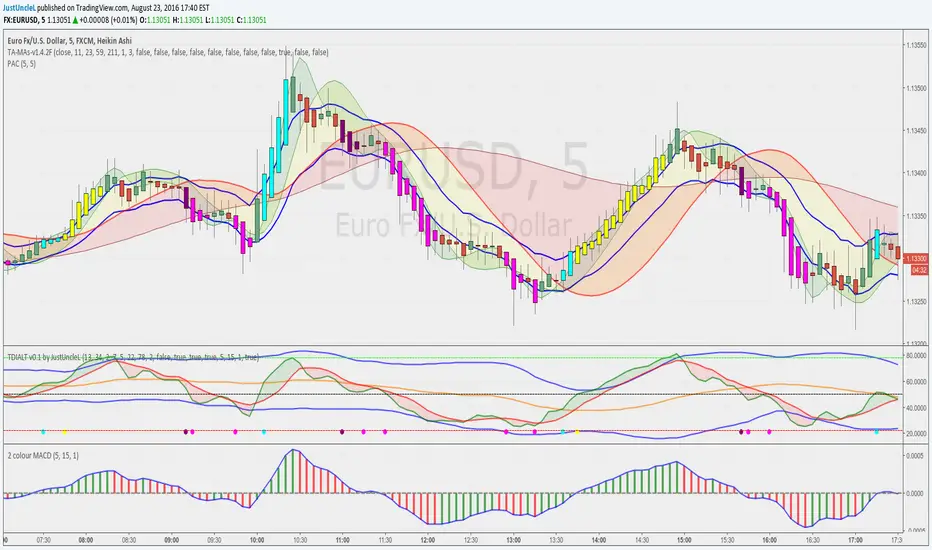Click the L:1.13051 low value
Image resolution: width=932 pixels, height=550 pixels.
pyautogui.click(x=220, y=20)
